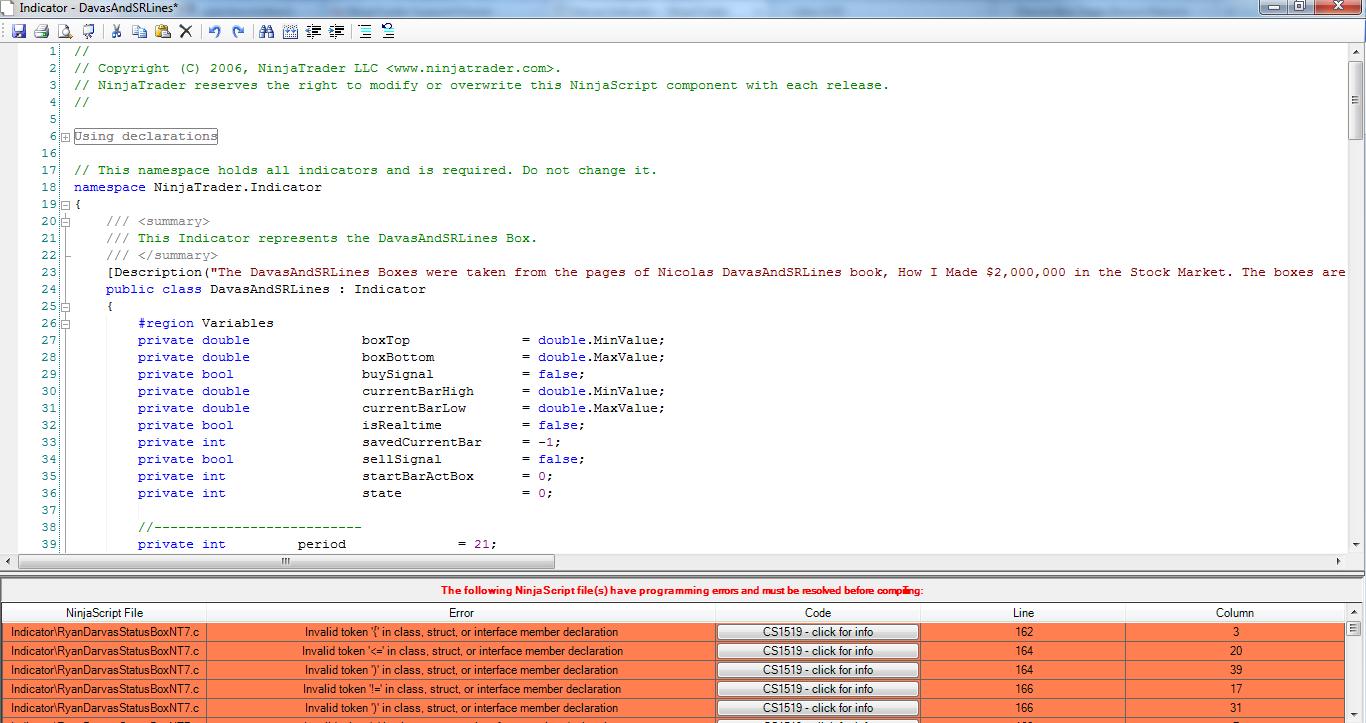Redo the last edit

pyautogui.click(x=238, y=31)
